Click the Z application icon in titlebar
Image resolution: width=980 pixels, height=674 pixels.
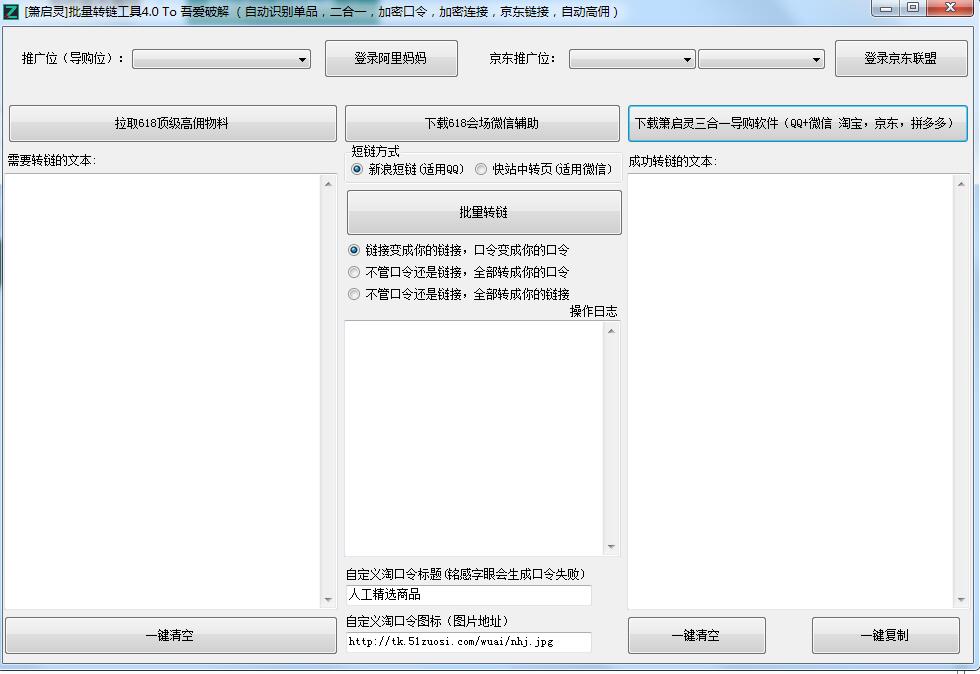click(x=12, y=11)
